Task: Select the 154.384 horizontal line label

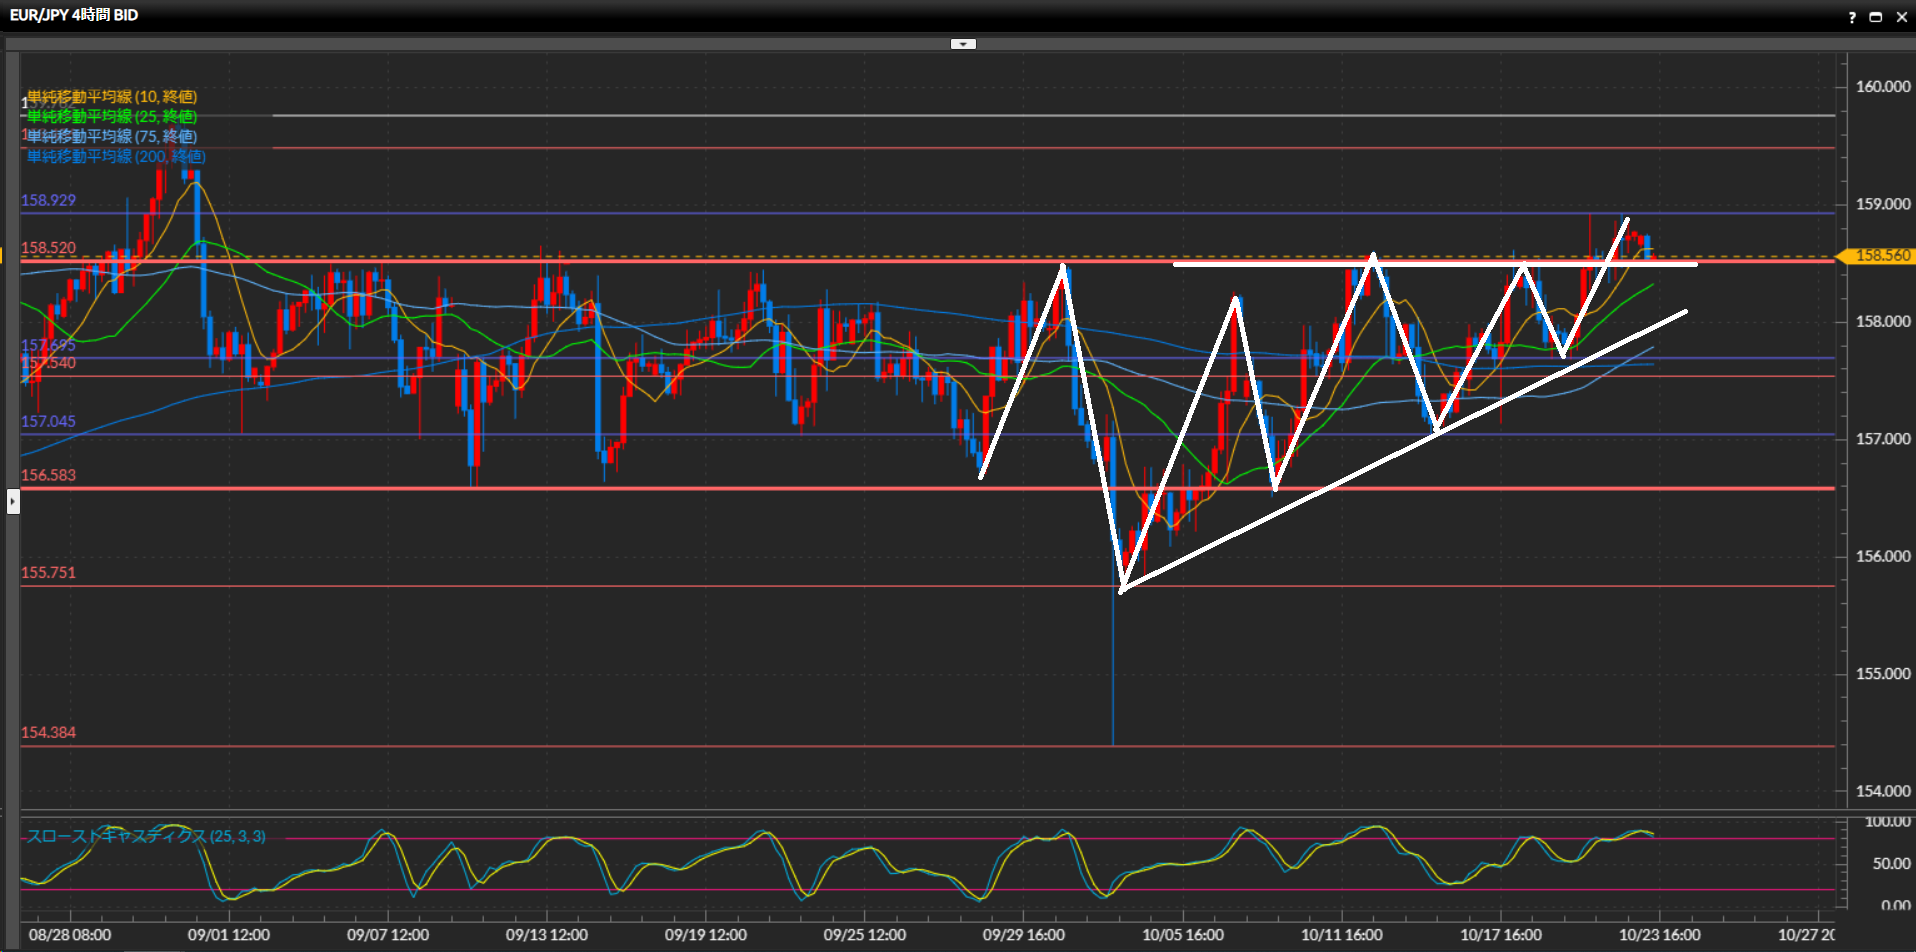Action: [48, 733]
